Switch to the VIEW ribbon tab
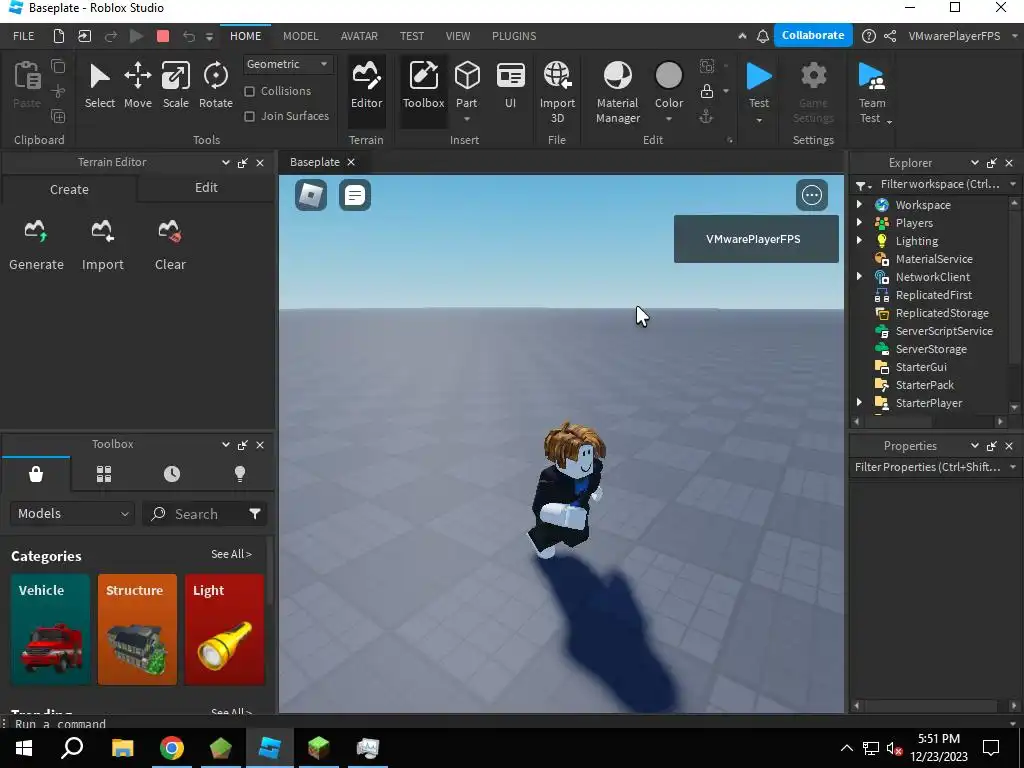The width and height of the screenshot is (1024, 768). point(458,36)
